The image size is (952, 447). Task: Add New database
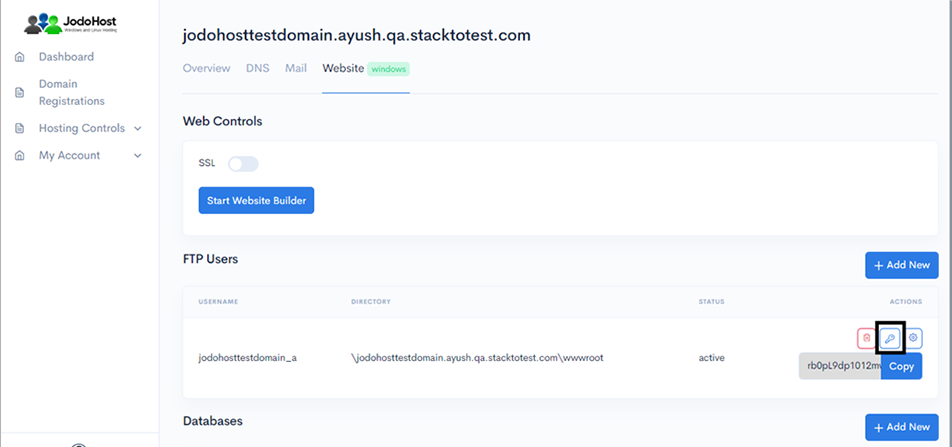(x=902, y=428)
